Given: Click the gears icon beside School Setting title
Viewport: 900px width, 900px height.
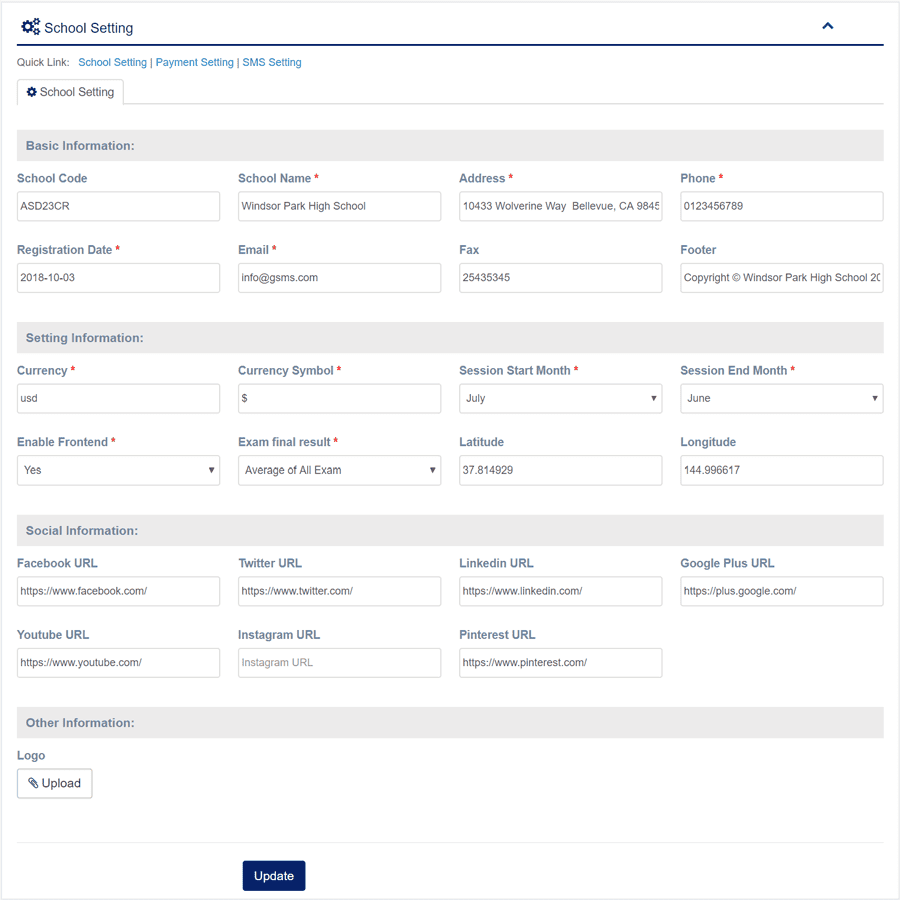Looking at the screenshot, I should point(30,27).
